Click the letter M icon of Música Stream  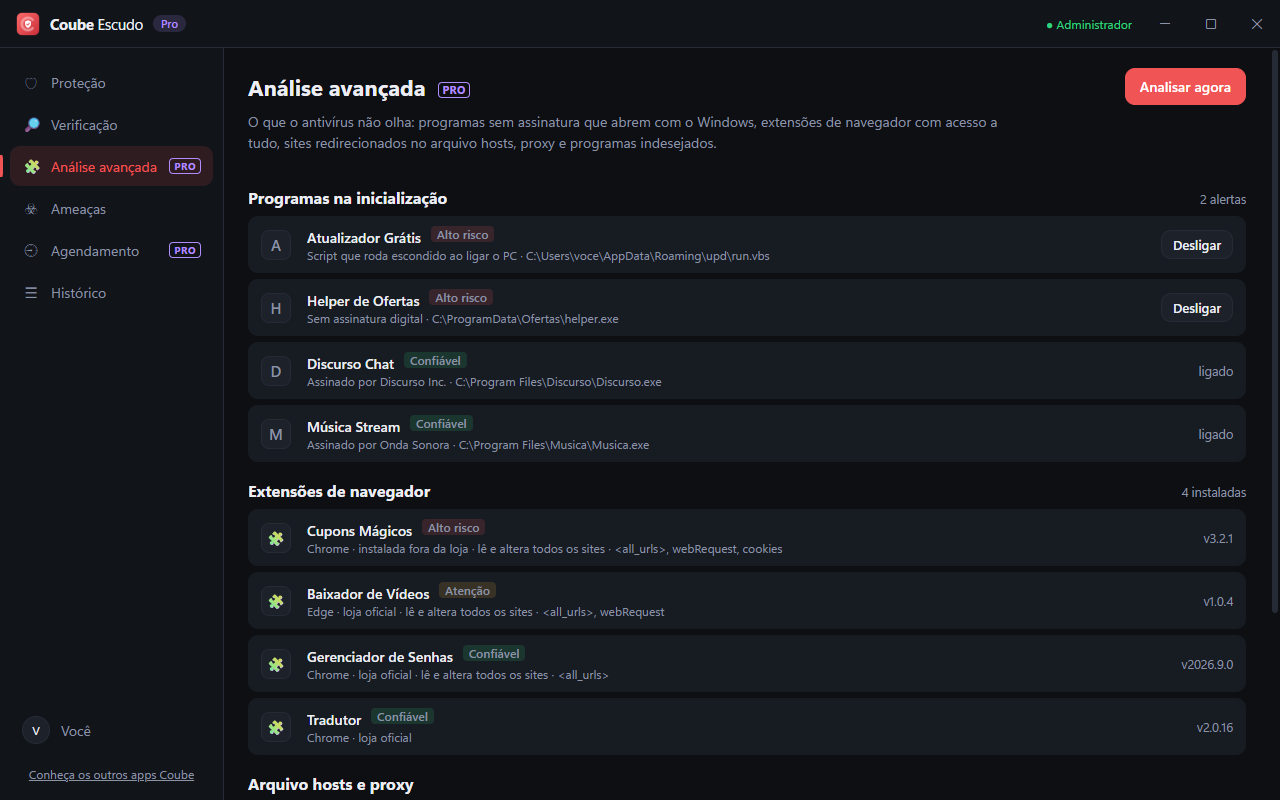276,434
